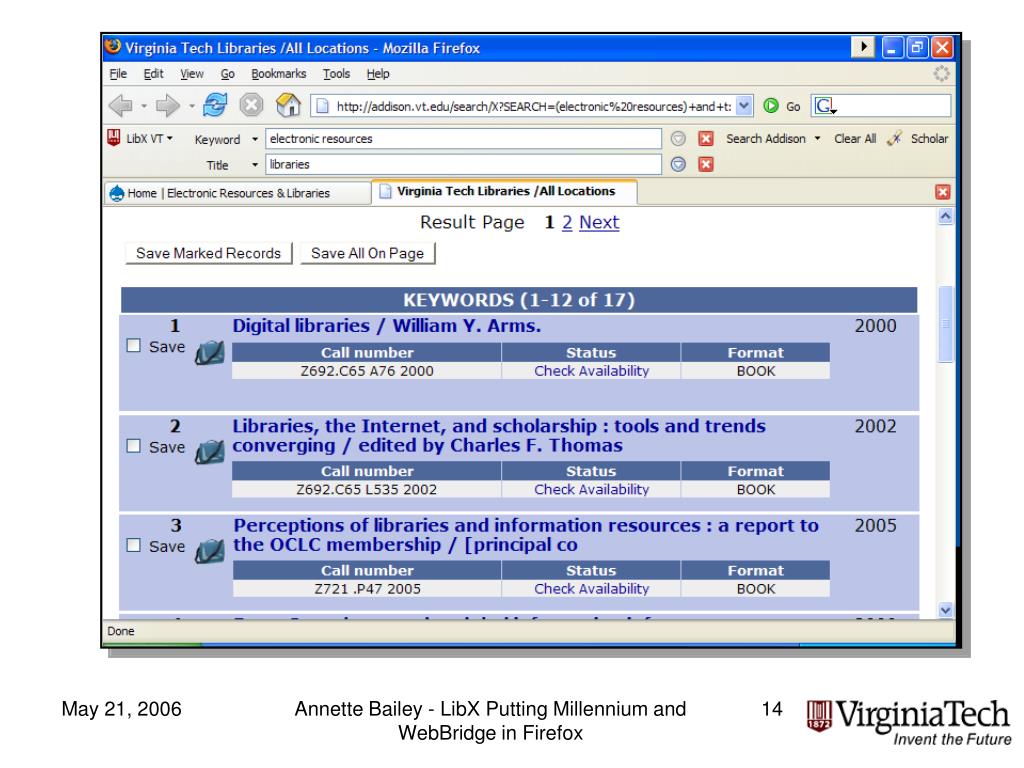Click the Clear All button
The width and height of the screenshot is (1024, 768).
point(855,138)
